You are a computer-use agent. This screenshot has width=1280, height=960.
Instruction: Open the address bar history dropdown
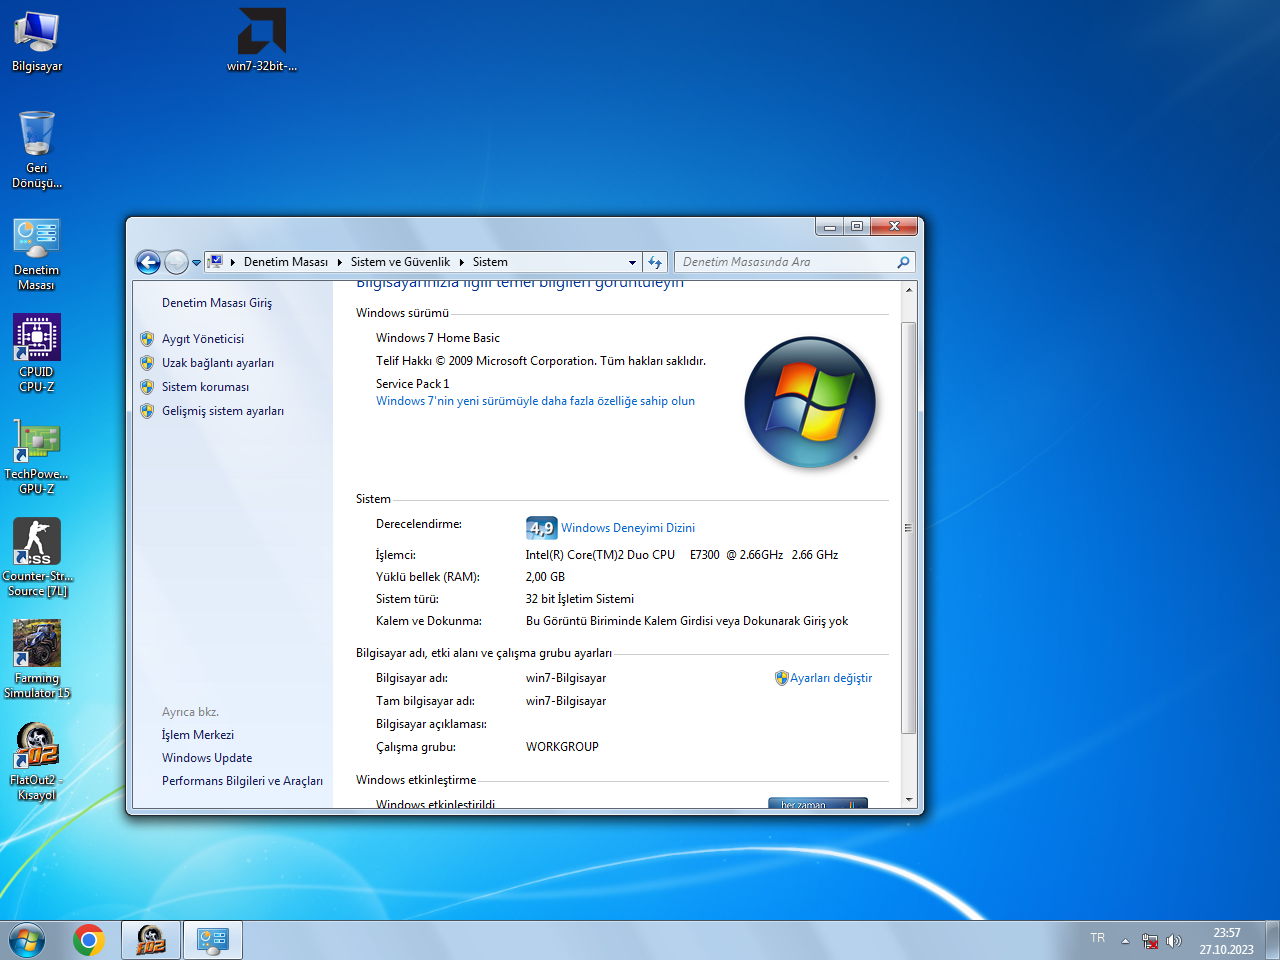pyautogui.click(x=632, y=262)
